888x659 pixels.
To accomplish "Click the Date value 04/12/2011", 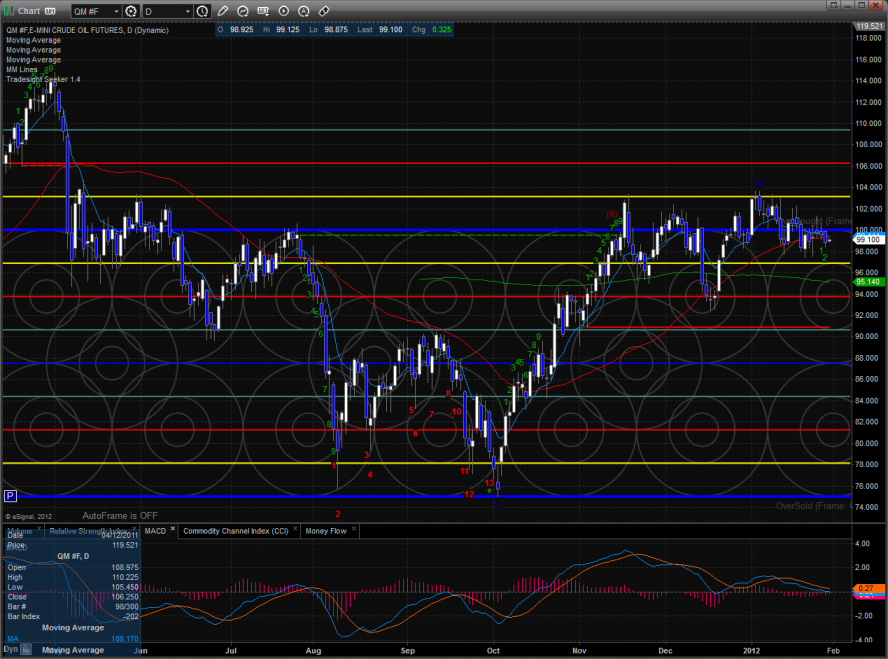I will [x=120, y=535].
